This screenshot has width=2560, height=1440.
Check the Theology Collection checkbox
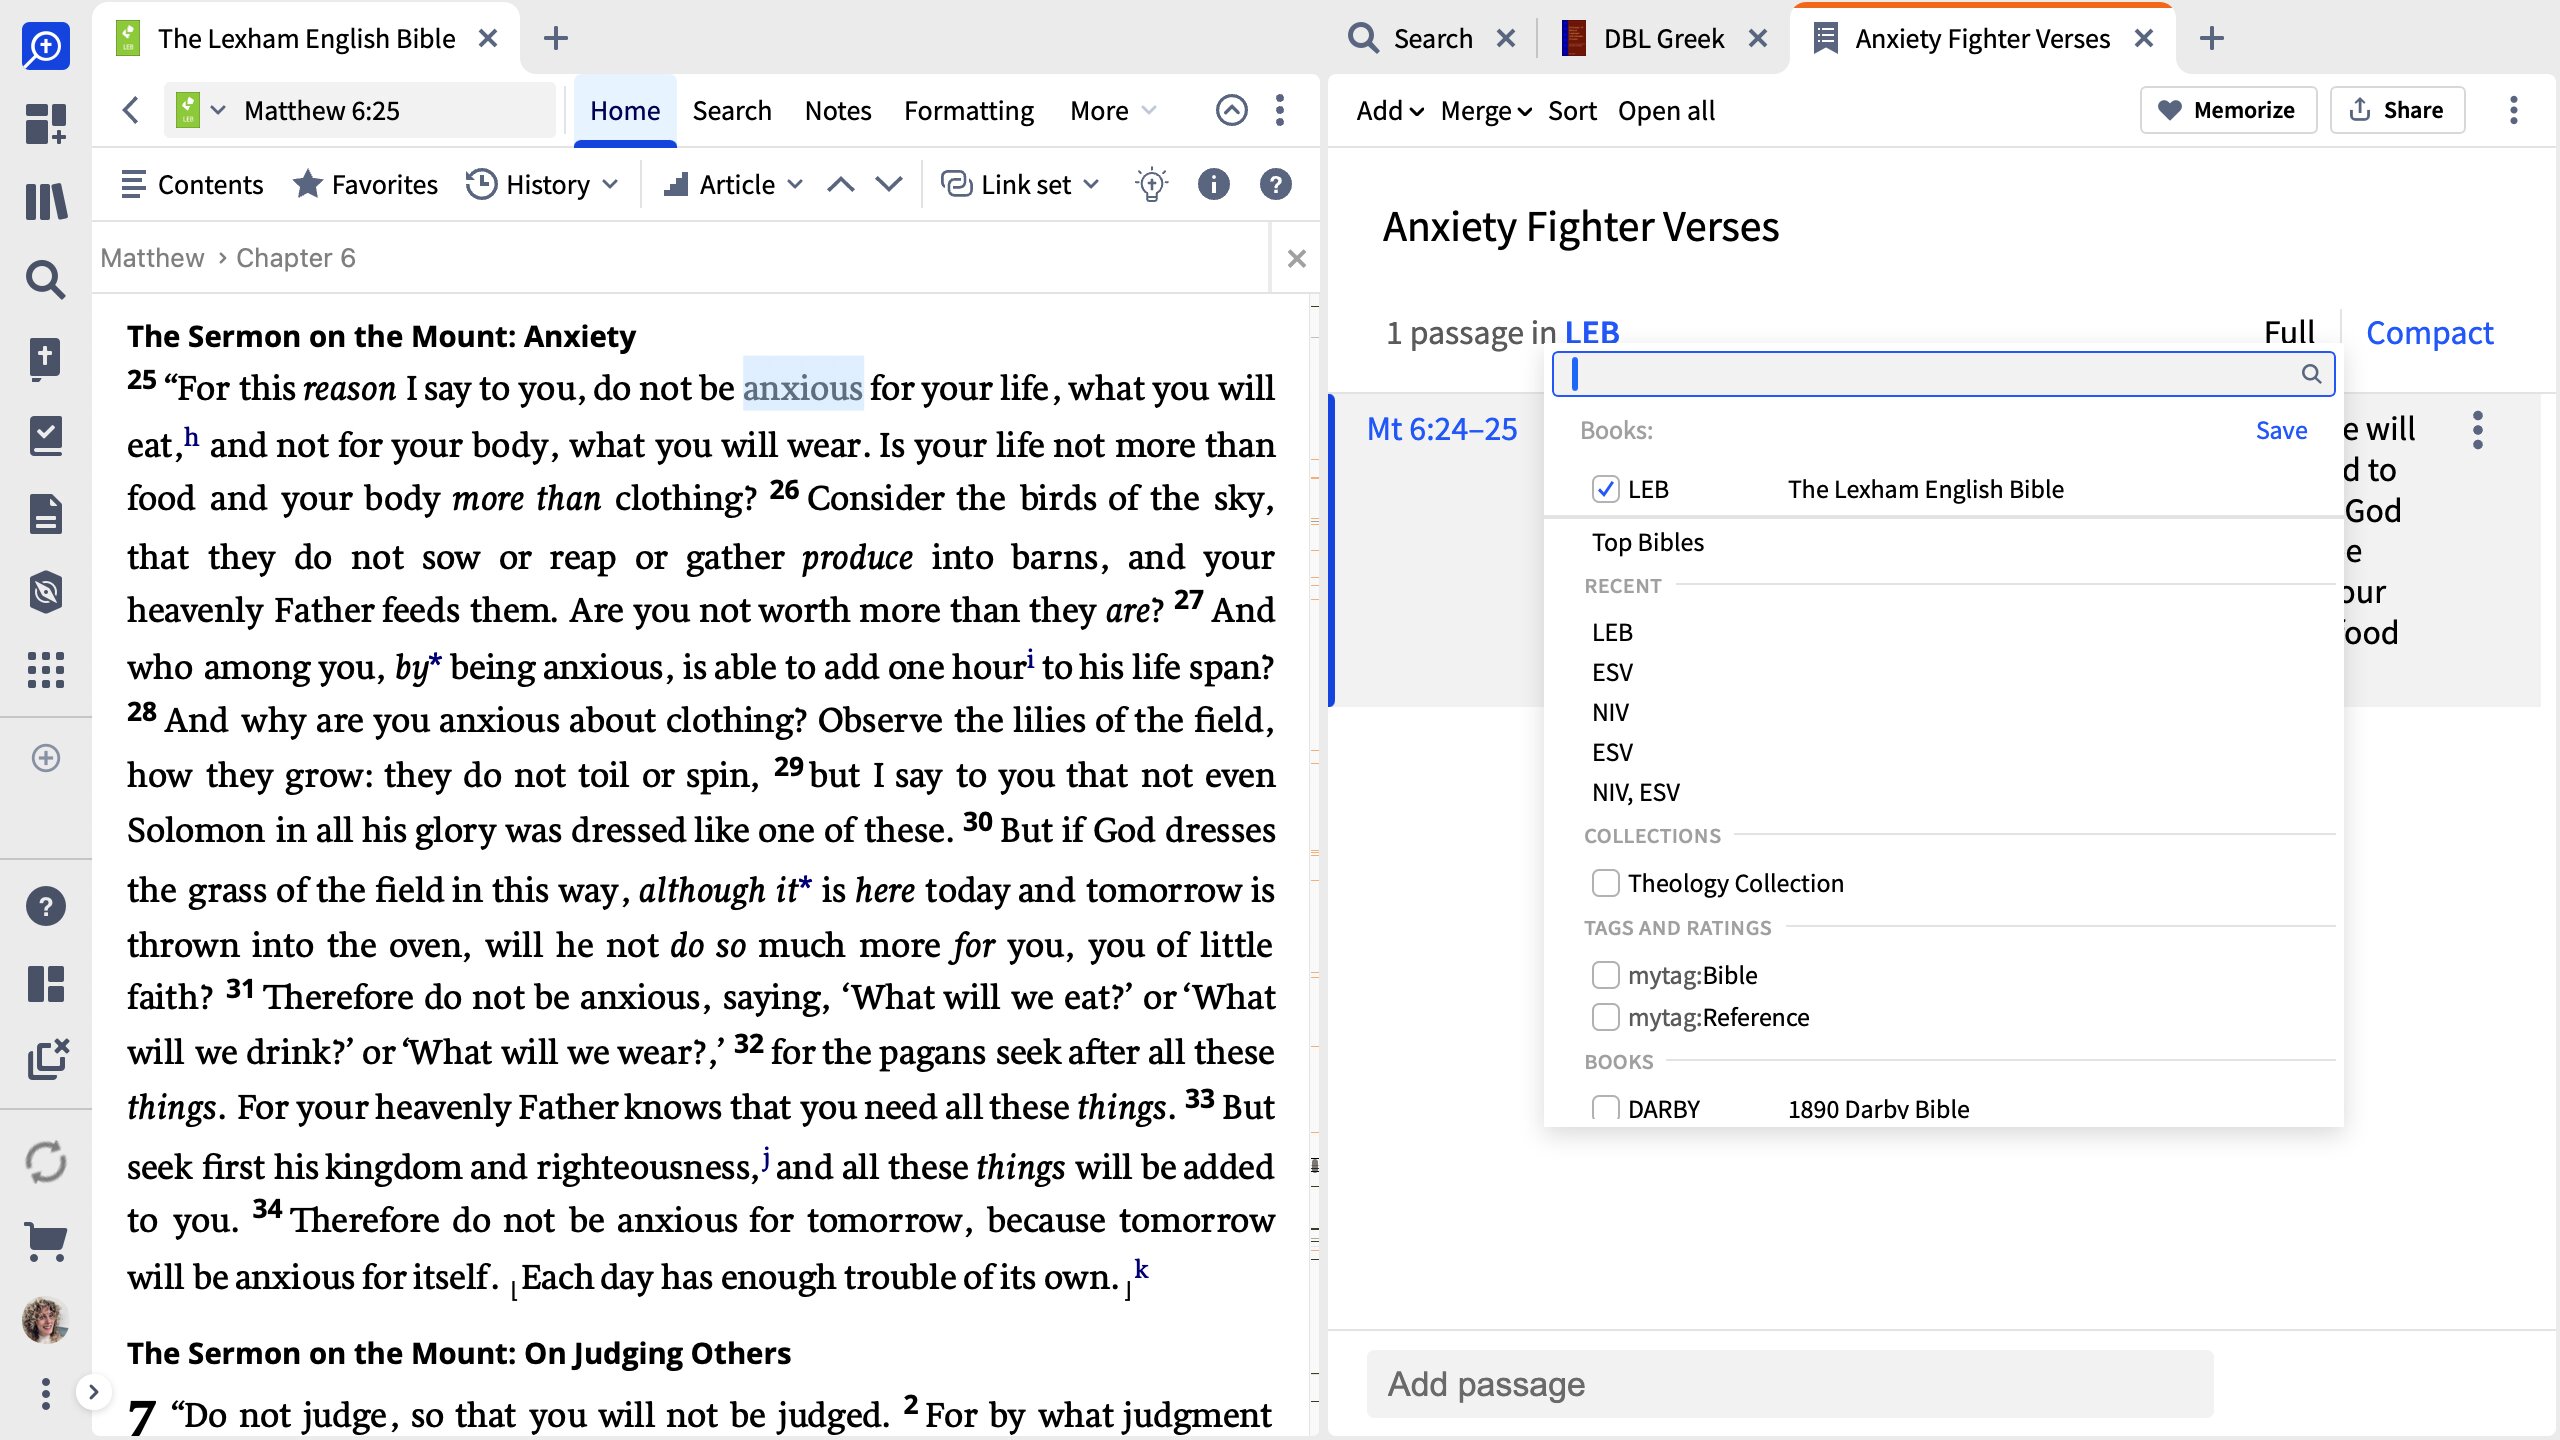(x=1605, y=883)
